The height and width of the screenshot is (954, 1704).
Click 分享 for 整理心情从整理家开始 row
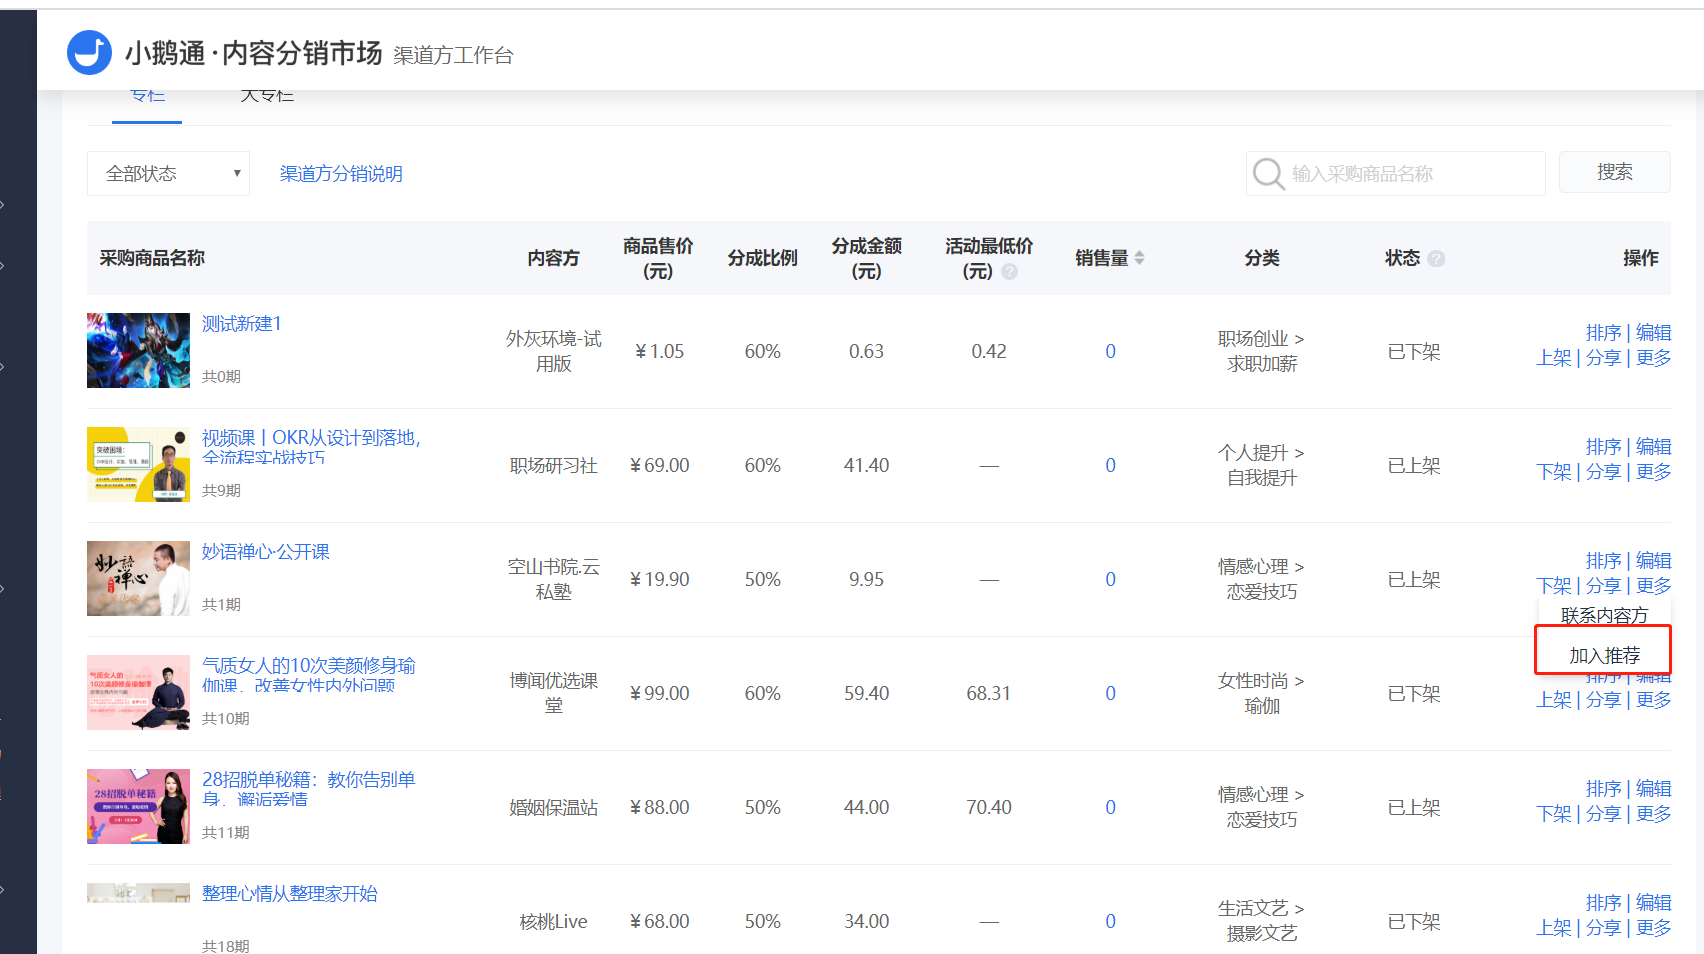coord(1603,928)
